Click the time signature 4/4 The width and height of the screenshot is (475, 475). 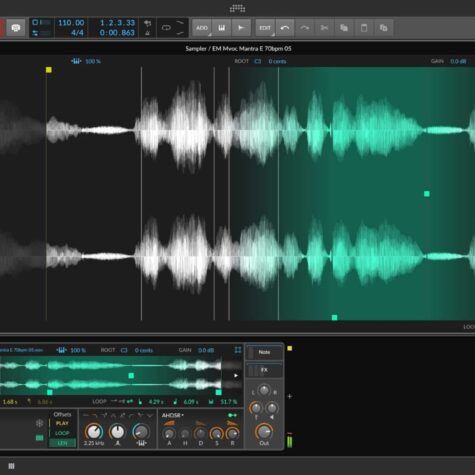pyautogui.click(x=77, y=33)
